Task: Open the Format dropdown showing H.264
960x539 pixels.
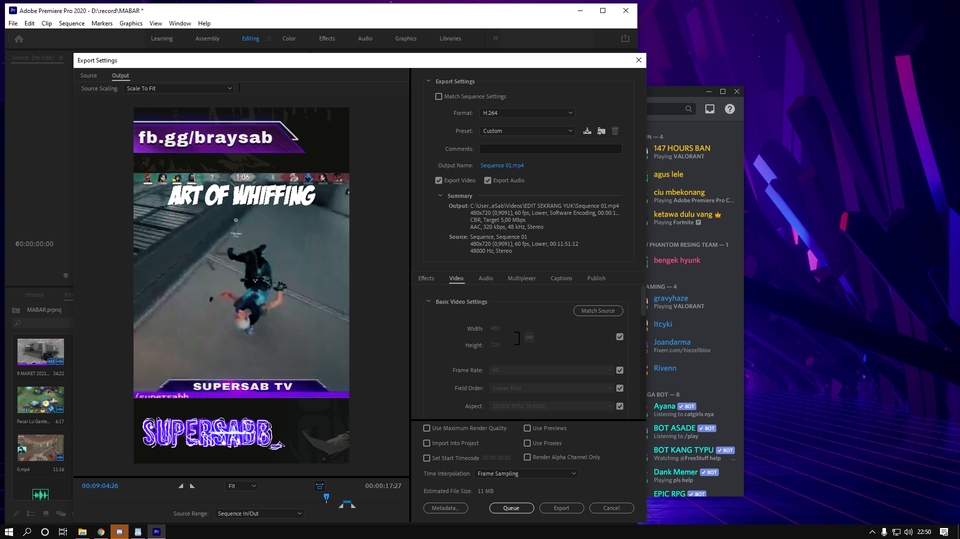Action: point(526,113)
